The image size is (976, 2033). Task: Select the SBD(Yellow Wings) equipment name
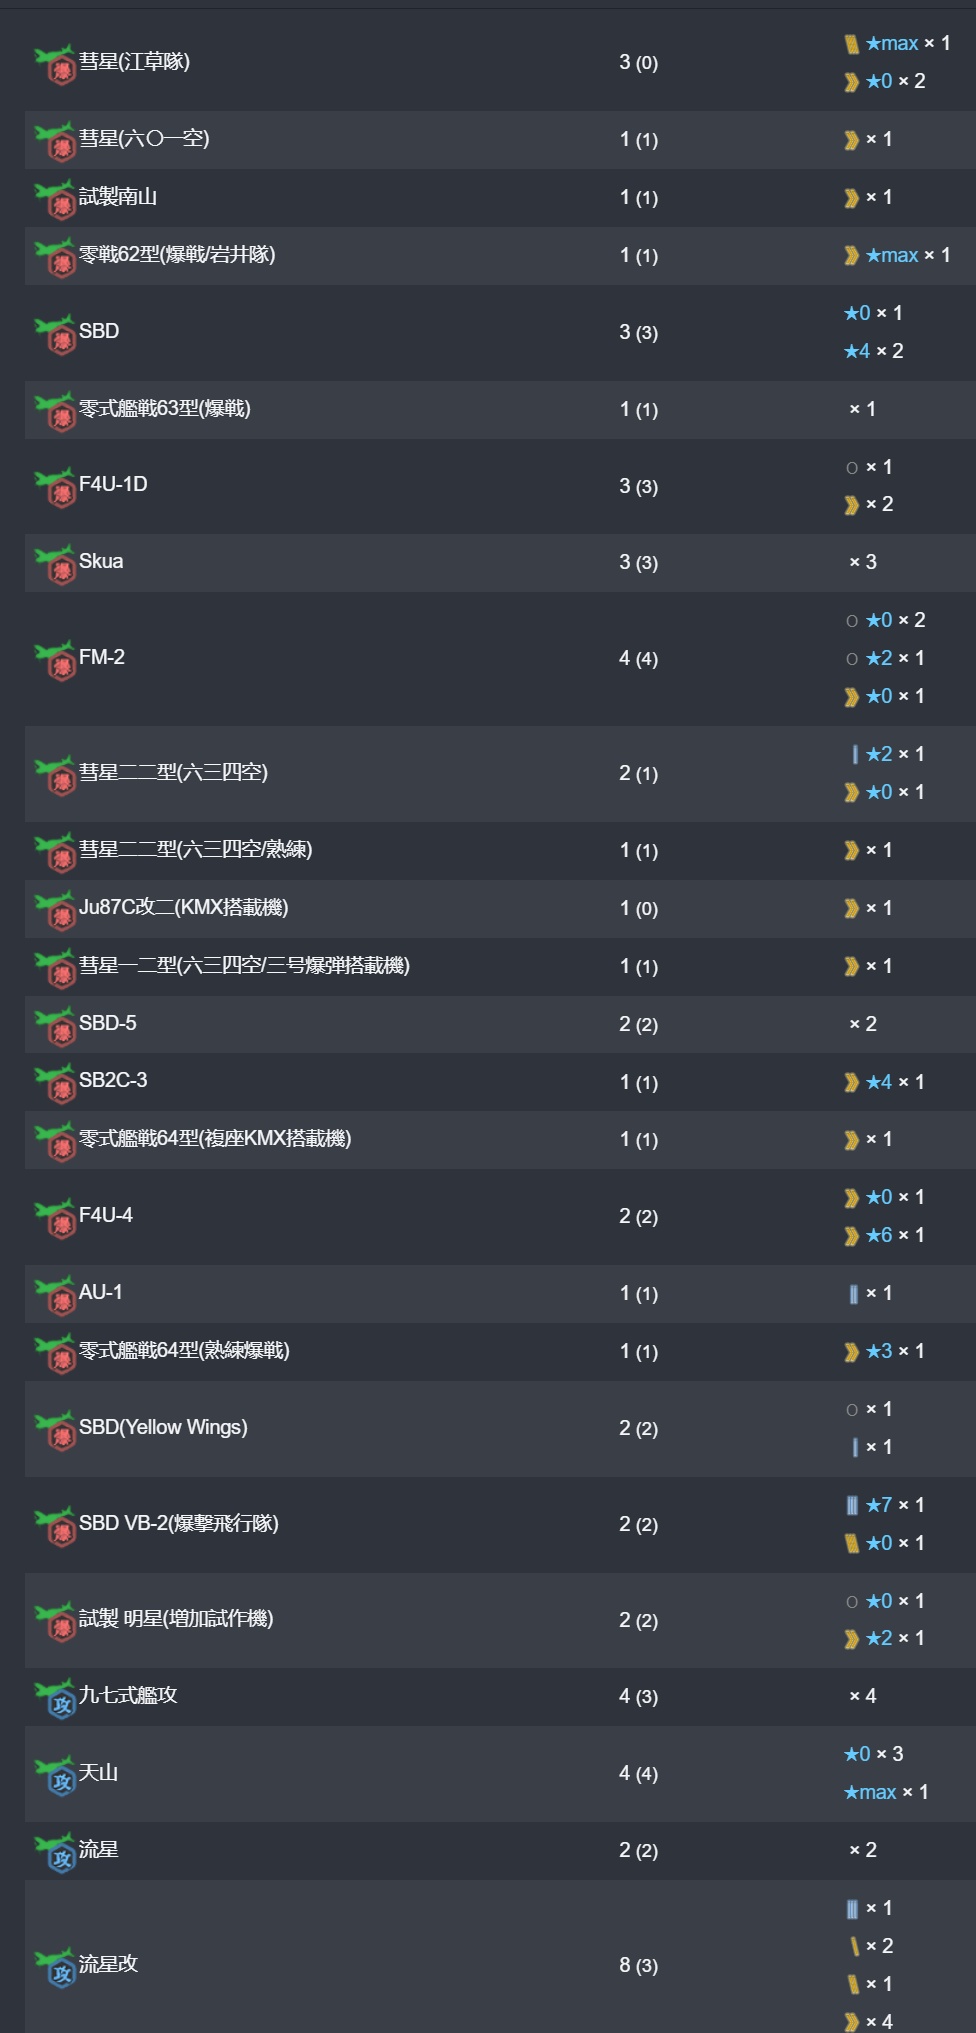click(x=163, y=1428)
